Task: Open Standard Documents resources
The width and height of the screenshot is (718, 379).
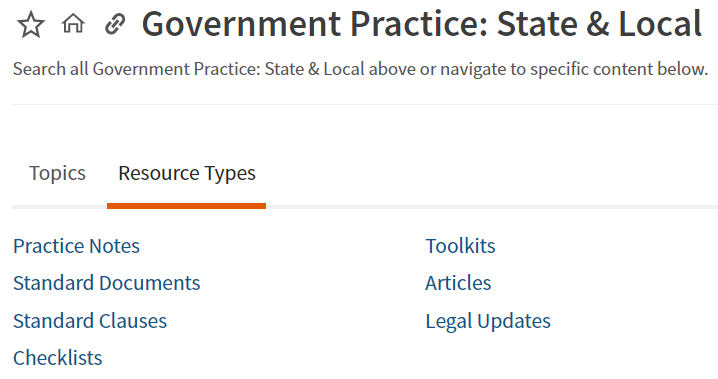Action: (x=107, y=283)
